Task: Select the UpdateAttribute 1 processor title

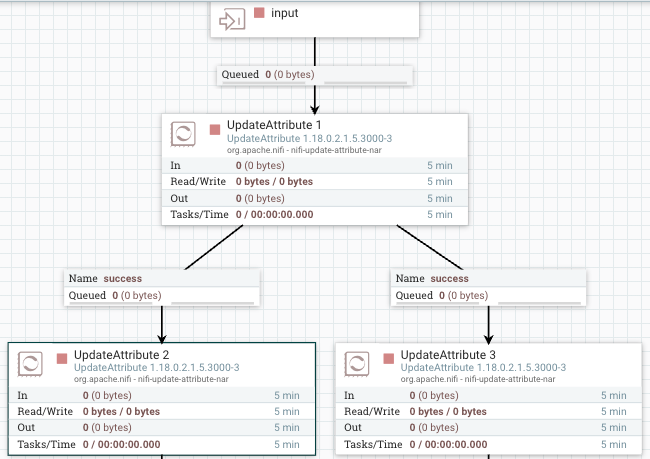Action: tap(274, 125)
